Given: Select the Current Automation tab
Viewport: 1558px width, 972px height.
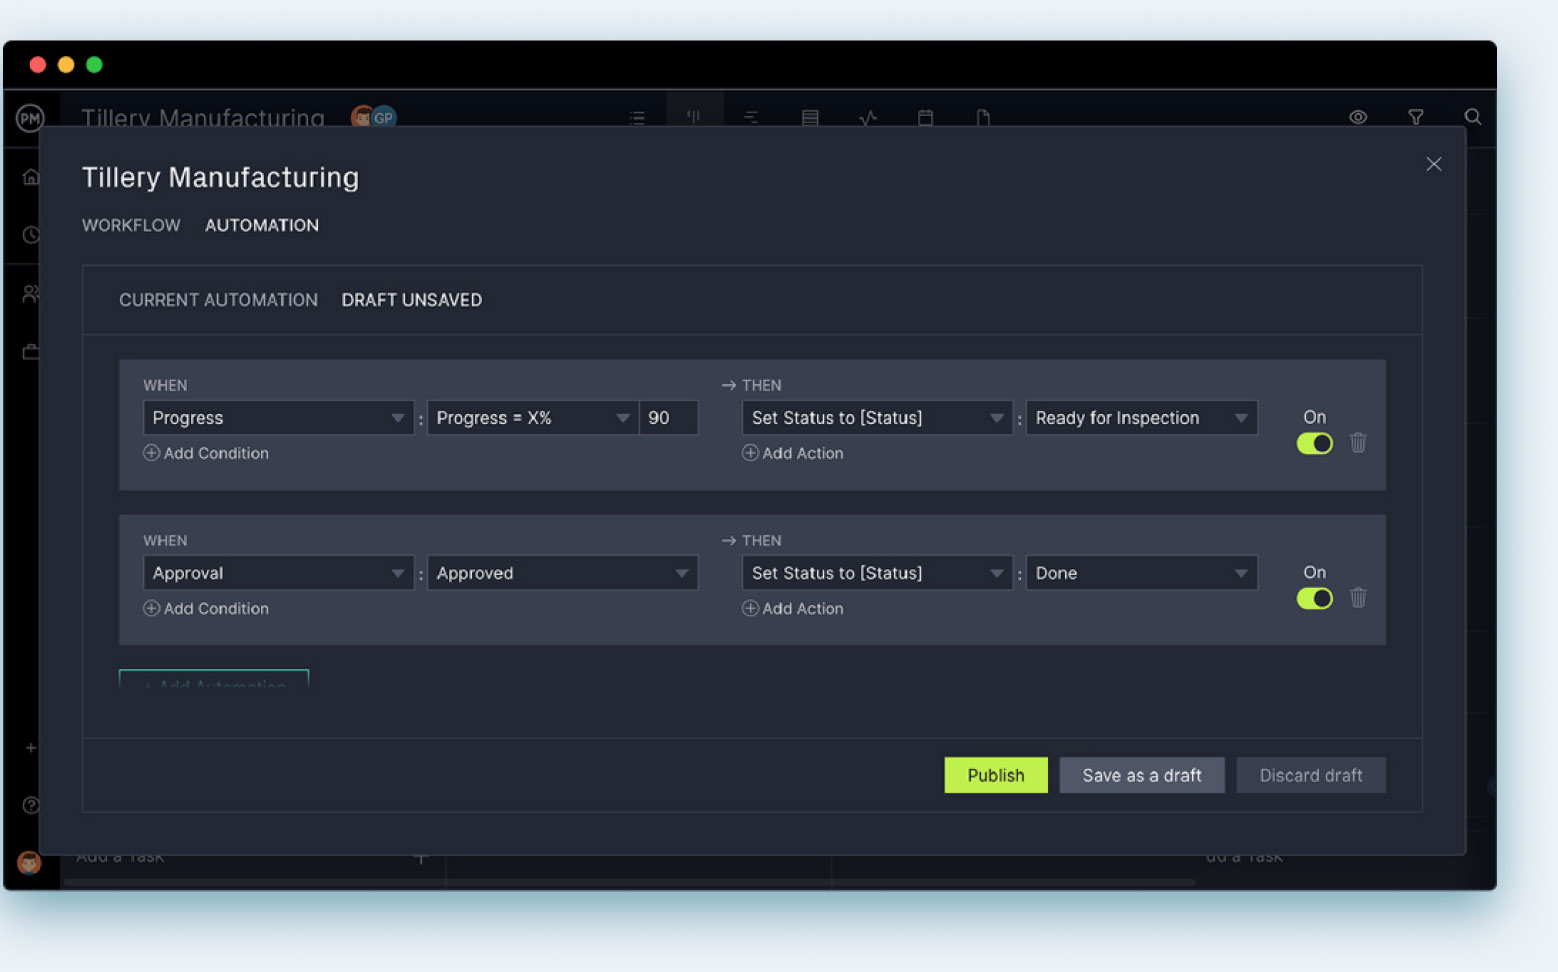Looking at the screenshot, I should point(218,299).
